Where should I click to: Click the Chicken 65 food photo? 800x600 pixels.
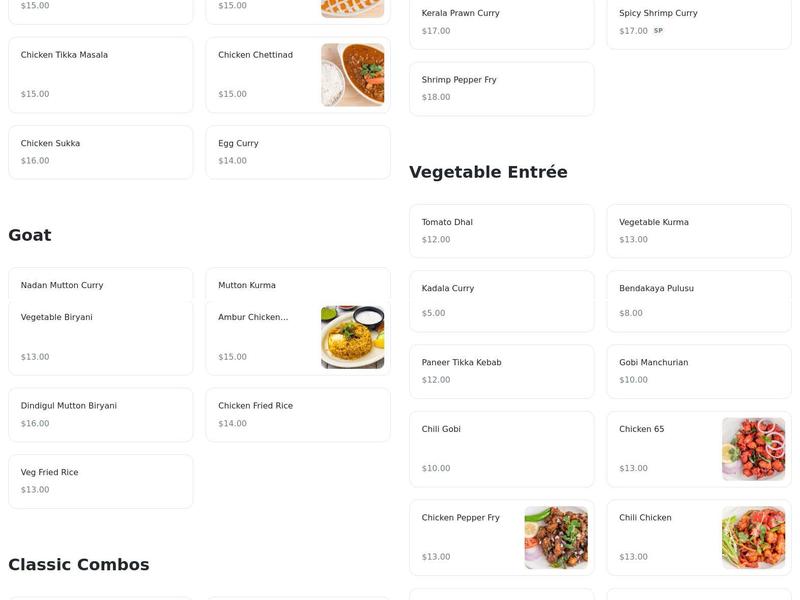pos(754,448)
